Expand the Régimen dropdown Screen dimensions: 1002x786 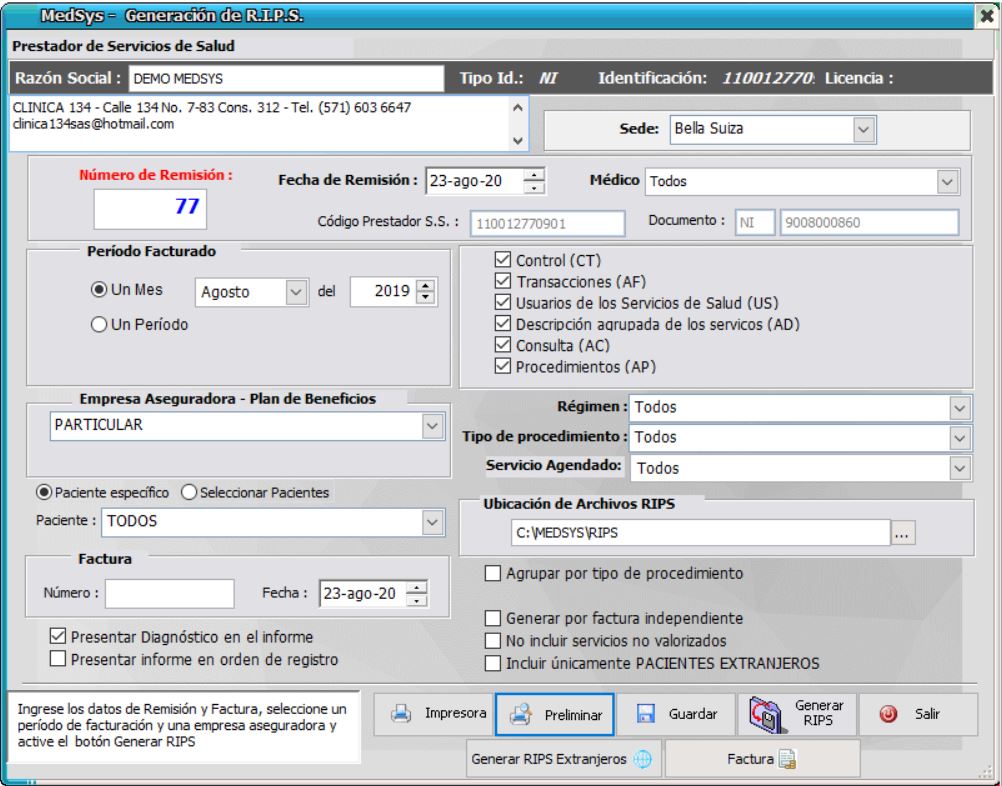pyautogui.click(x=960, y=407)
